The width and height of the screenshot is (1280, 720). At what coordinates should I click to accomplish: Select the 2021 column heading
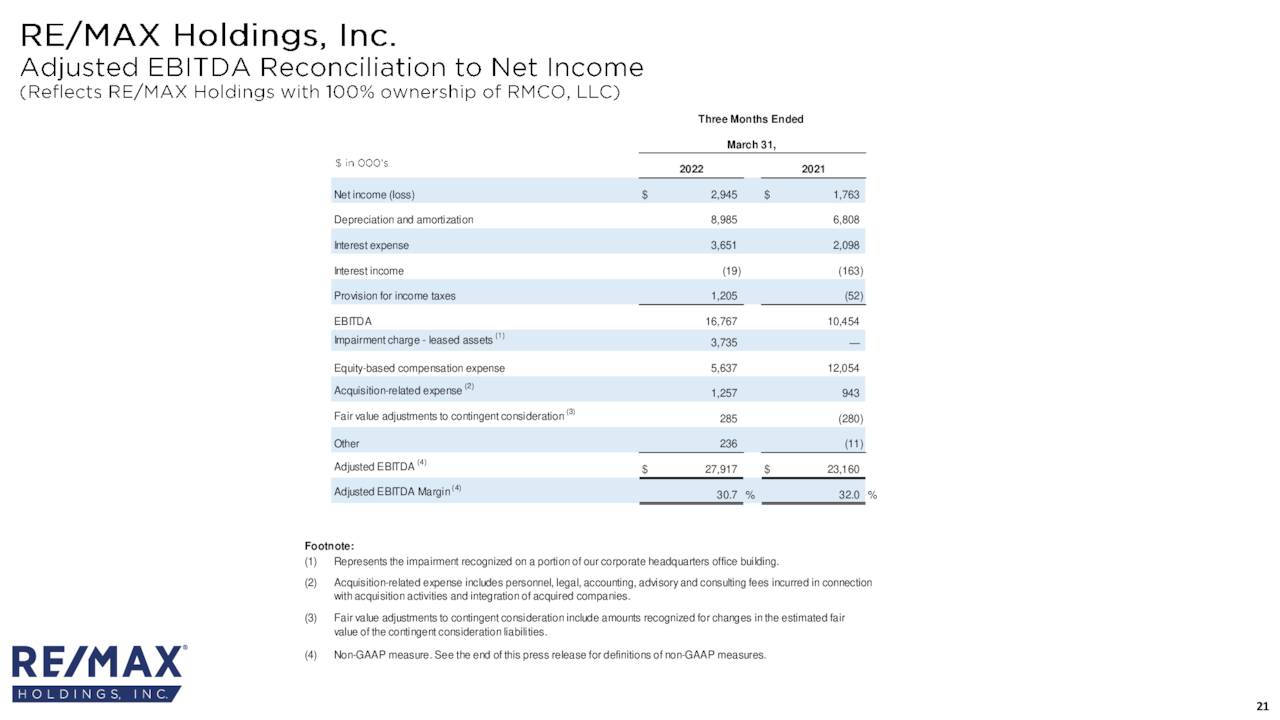coord(812,170)
